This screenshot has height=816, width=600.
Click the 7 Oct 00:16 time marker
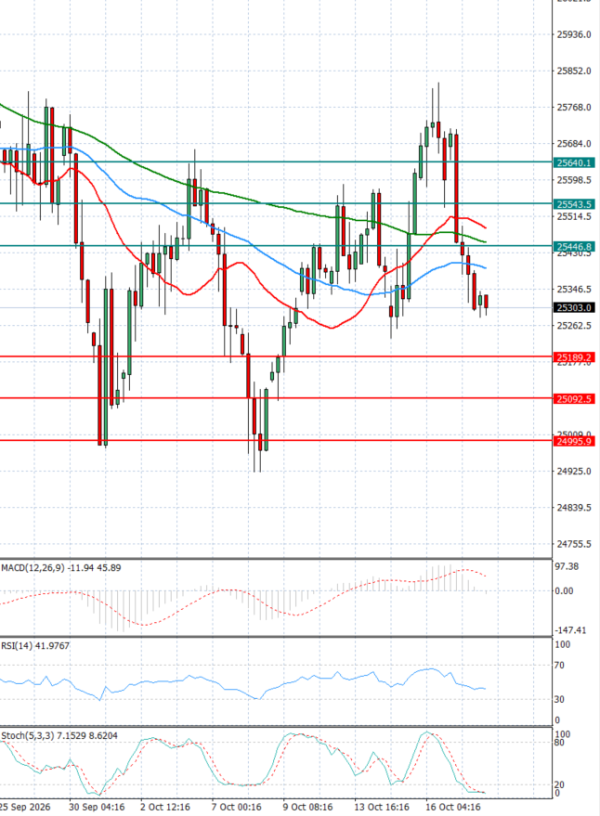click(x=237, y=807)
